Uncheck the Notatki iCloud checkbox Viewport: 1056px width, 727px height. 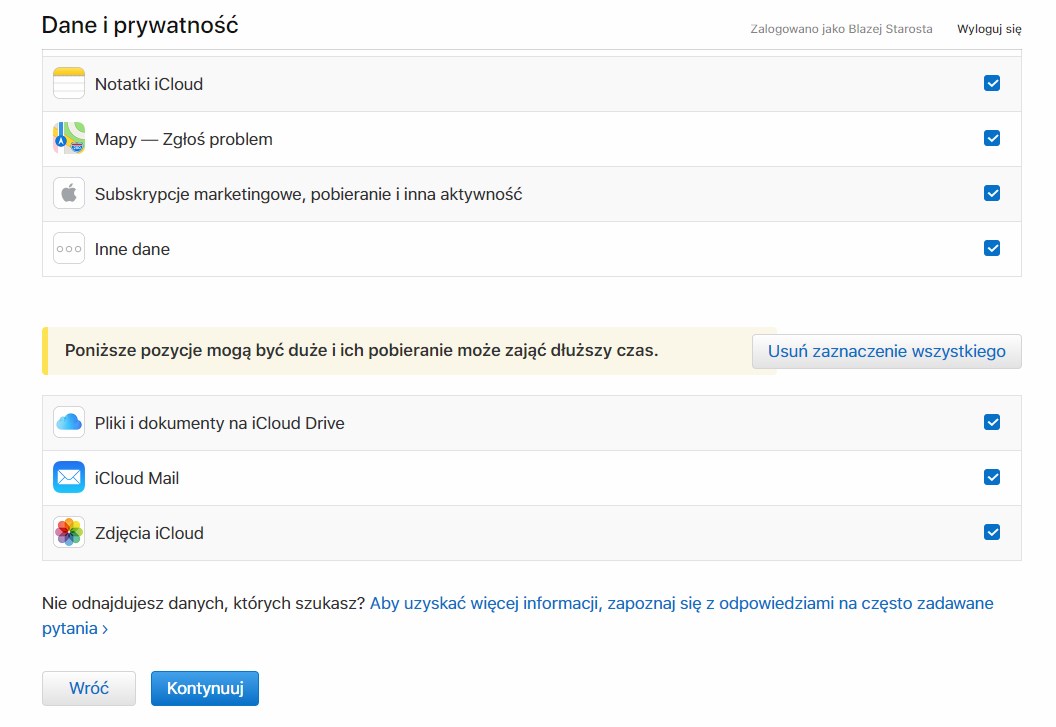pyautogui.click(x=992, y=83)
